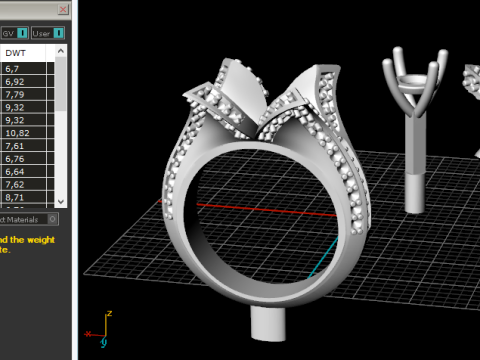Select the 10,82 DWT row

[23, 133]
